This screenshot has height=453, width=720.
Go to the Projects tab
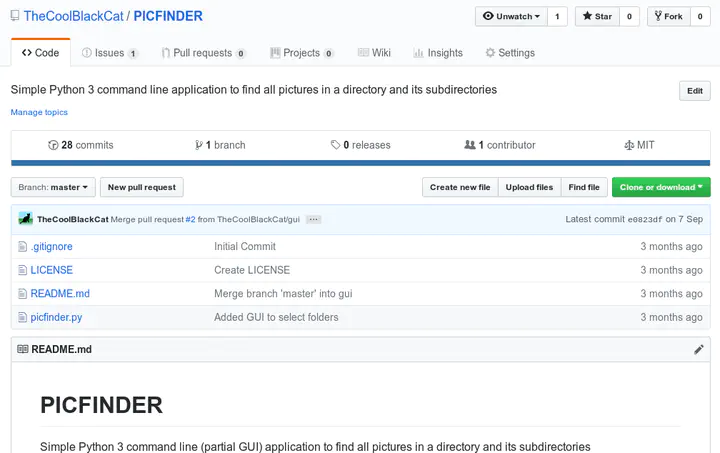301,53
